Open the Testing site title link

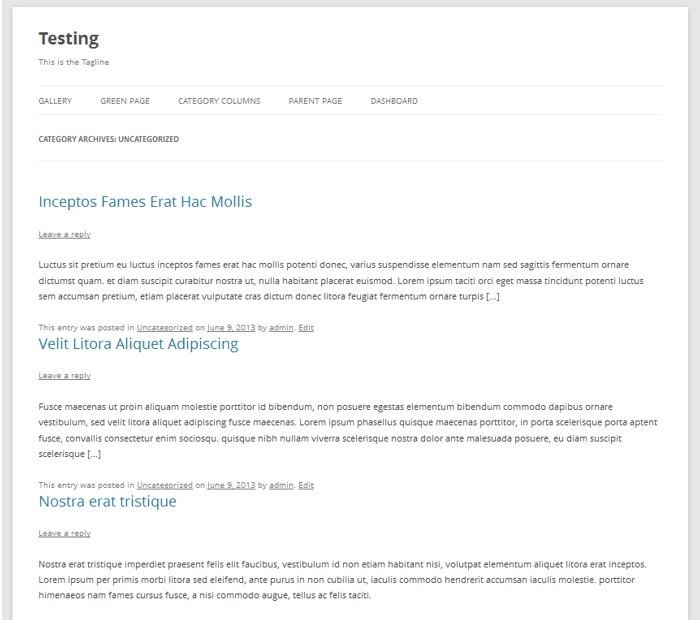(x=69, y=39)
